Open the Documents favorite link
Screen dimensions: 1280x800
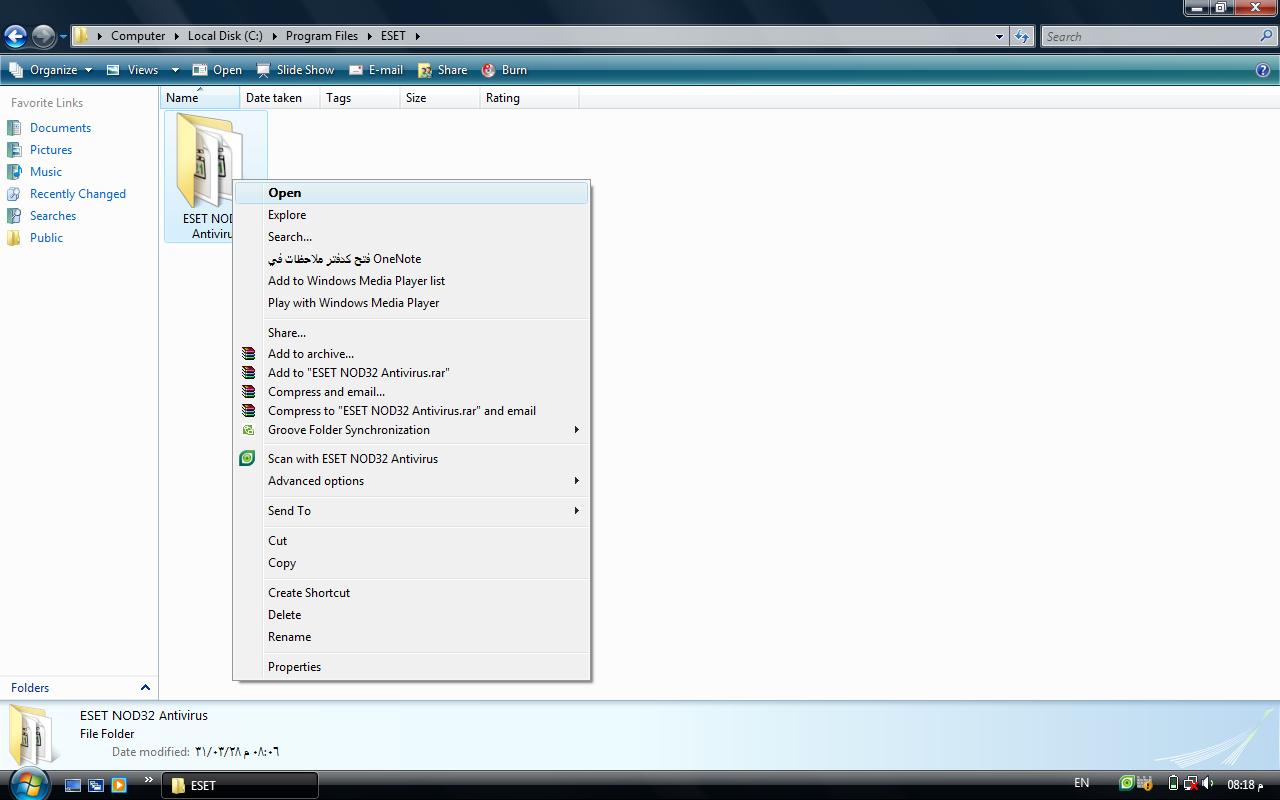(60, 128)
